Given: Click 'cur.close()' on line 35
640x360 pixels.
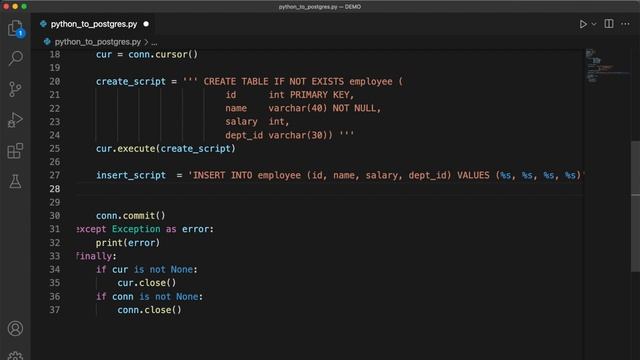Looking at the screenshot, I should point(147,283).
